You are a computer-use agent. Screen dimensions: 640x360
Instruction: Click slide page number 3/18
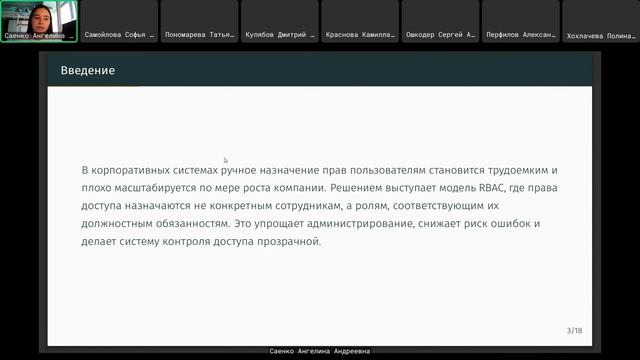pyautogui.click(x=574, y=330)
